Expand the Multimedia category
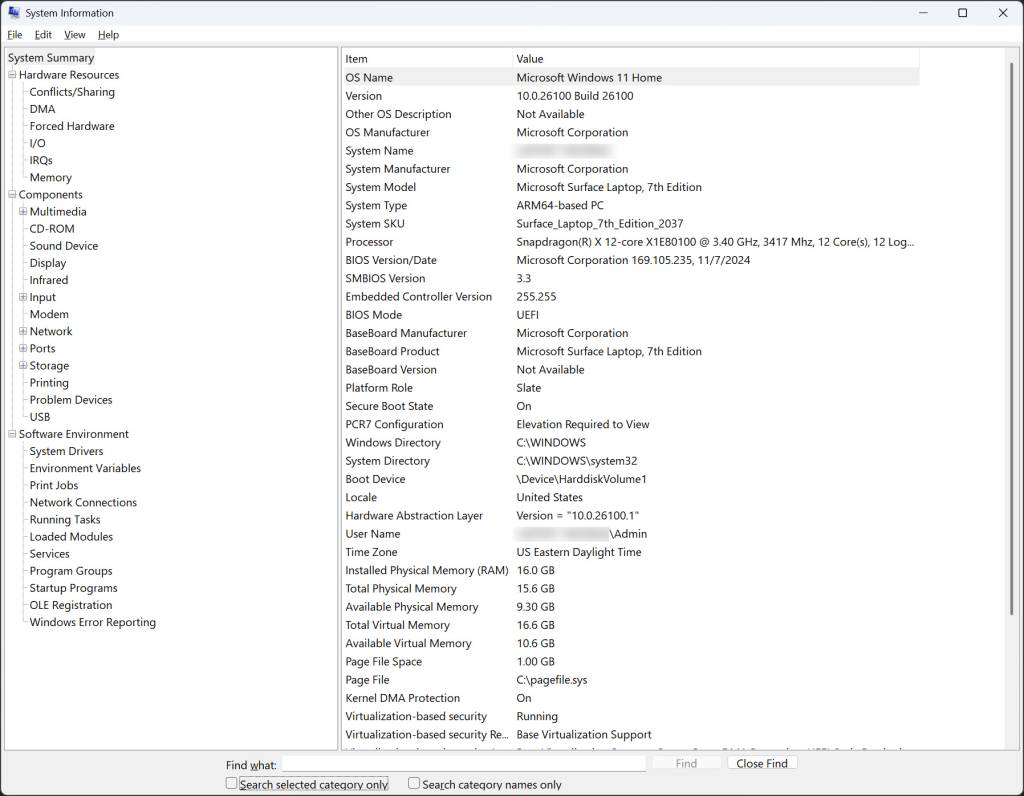Viewport: 1024px width, 796px height. click(22, 211)
